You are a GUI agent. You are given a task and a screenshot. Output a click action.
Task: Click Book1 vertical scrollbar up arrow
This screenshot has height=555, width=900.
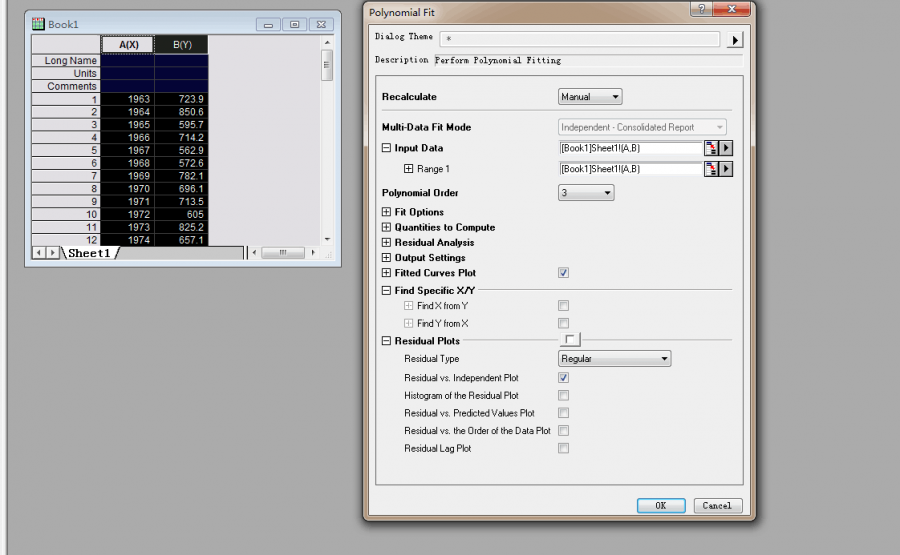point(327,42)
